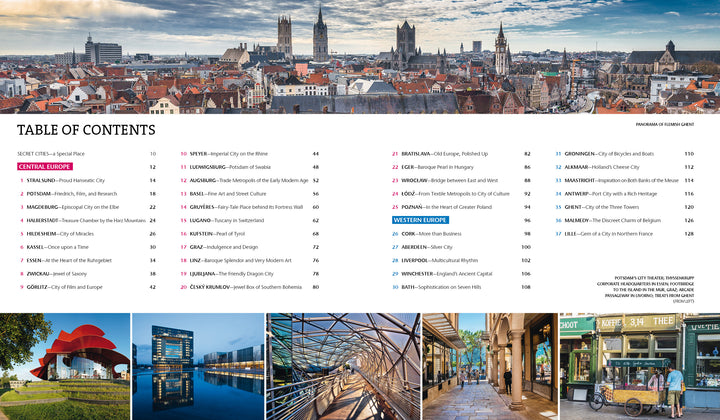The width and height of the screenshot is (720, 420).
Task: Click page number 96 beside Western Europe
Action: coord(527,220)
